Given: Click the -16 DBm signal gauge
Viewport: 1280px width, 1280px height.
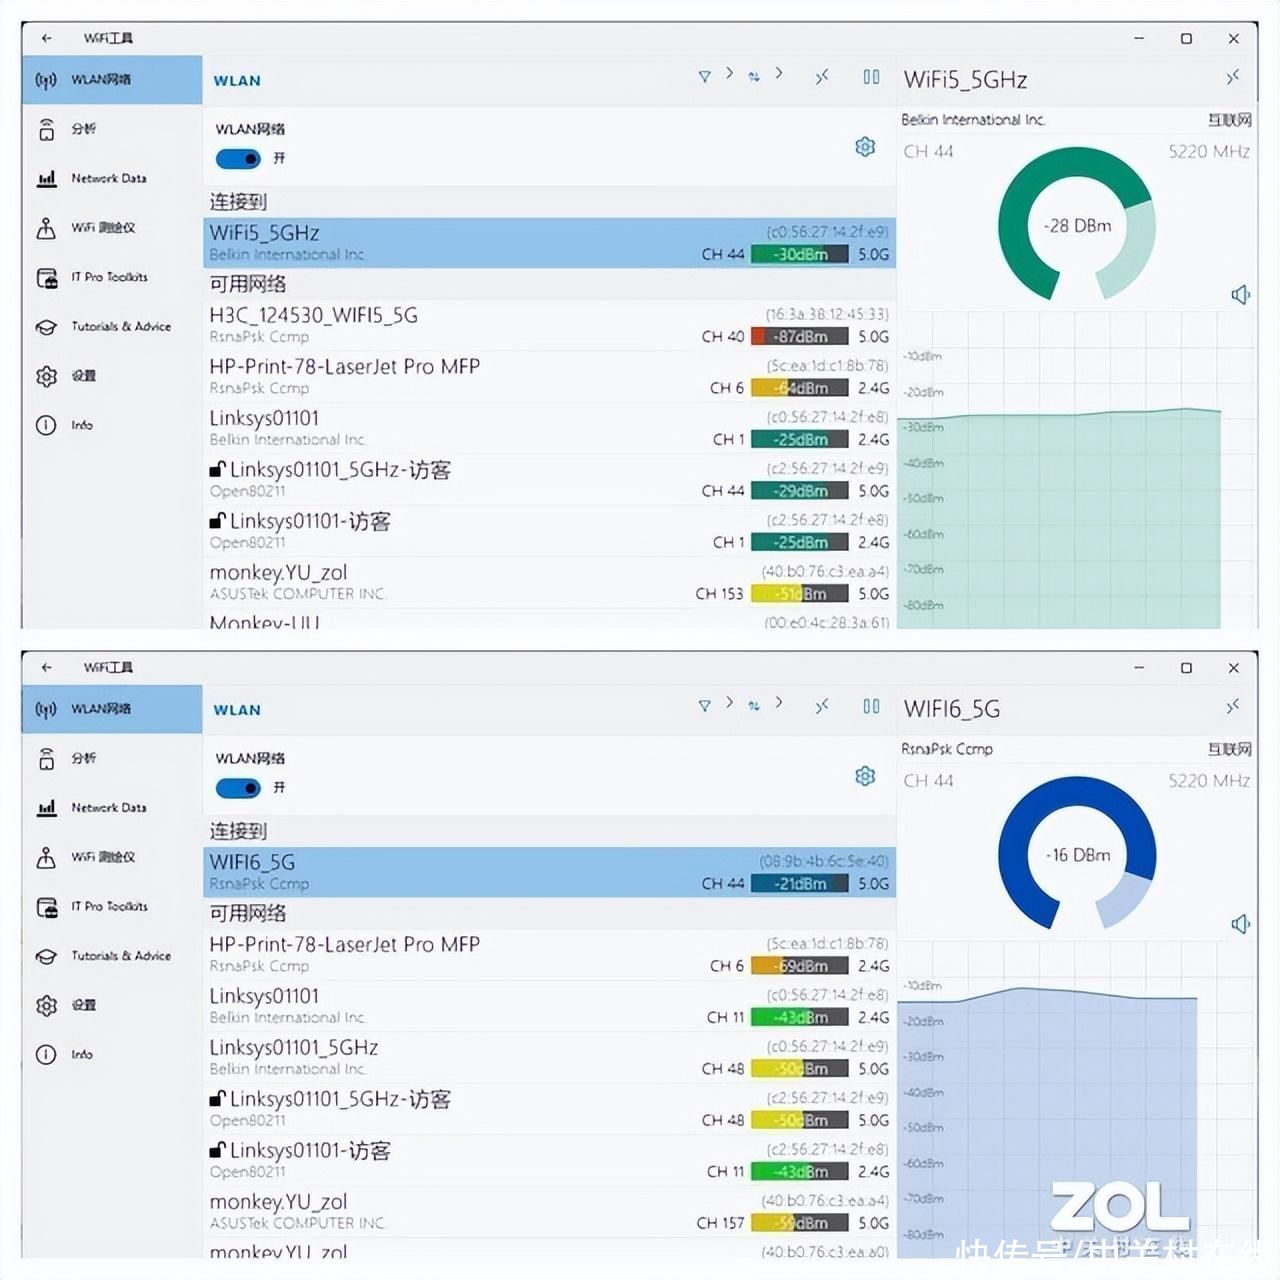Looking at the screenshot, I should coord(1077,854).
